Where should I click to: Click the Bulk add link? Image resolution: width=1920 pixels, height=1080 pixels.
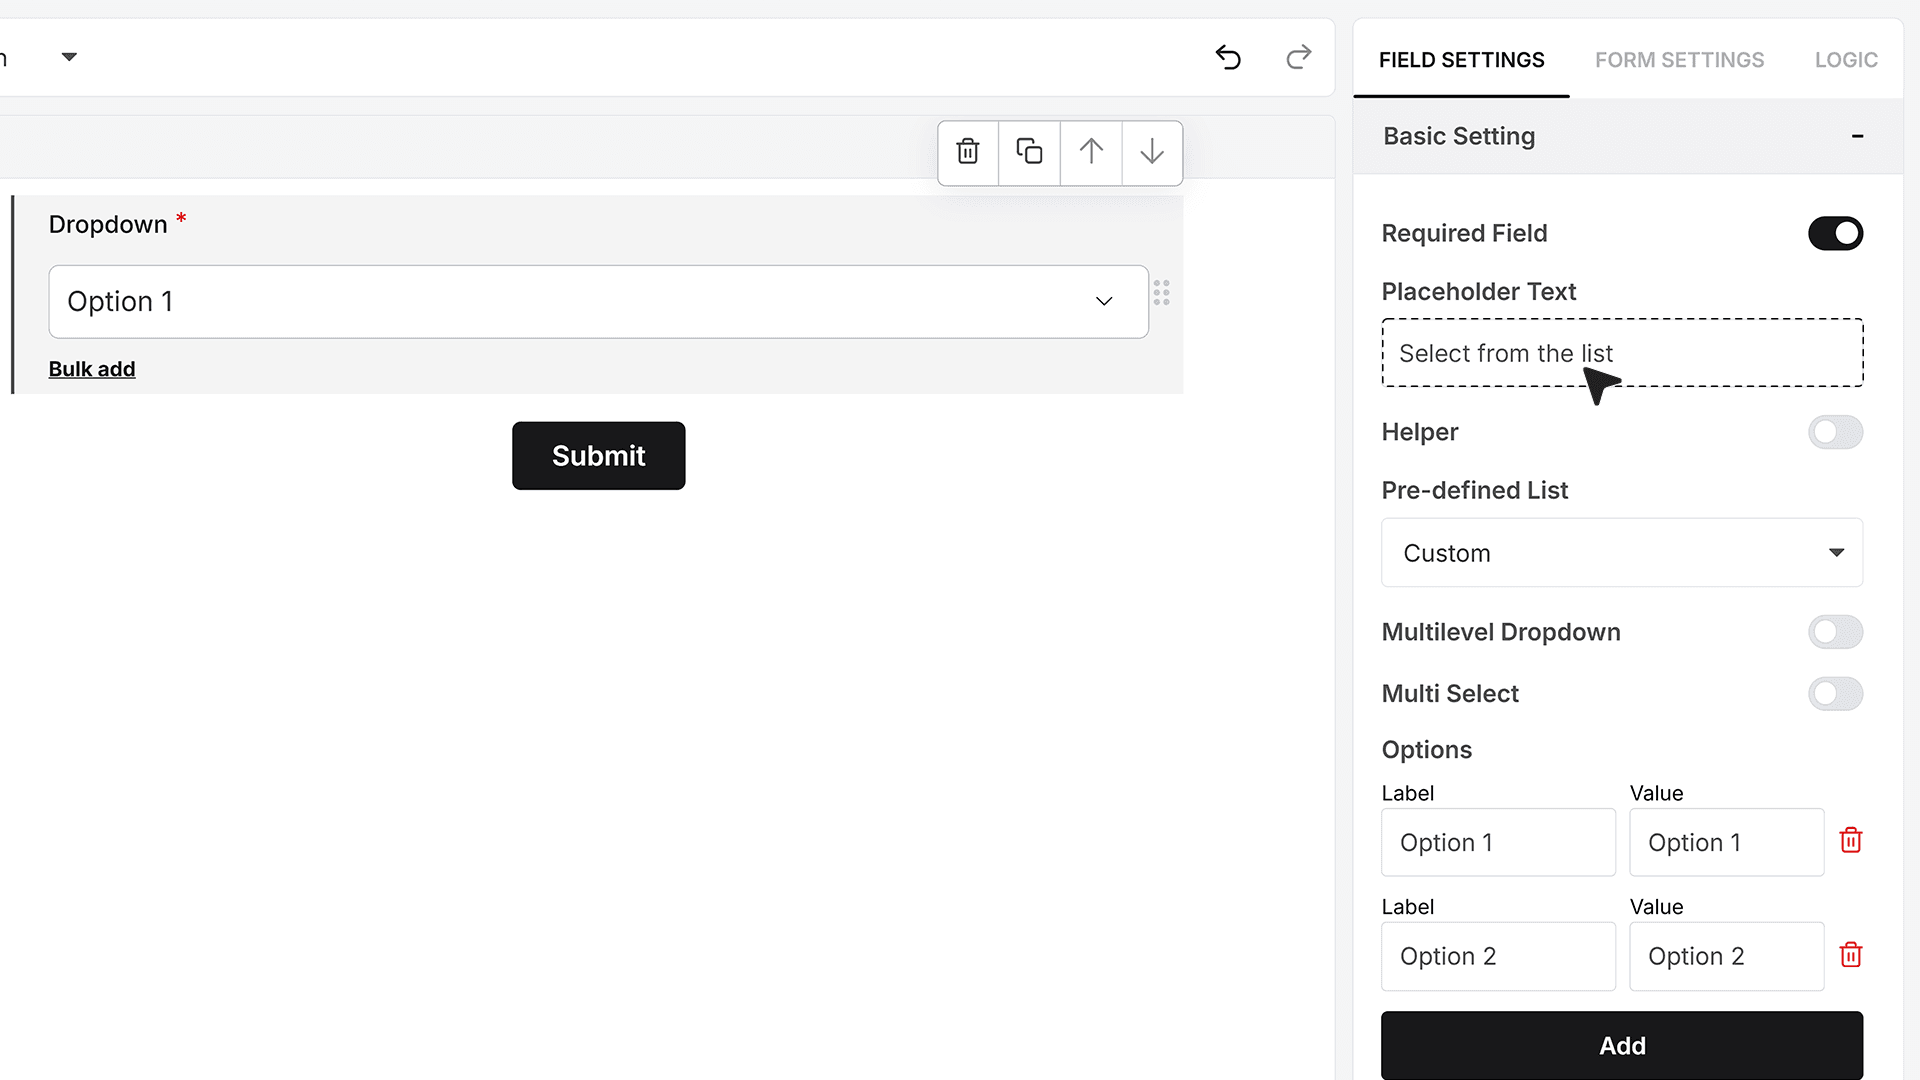[92, 369]
